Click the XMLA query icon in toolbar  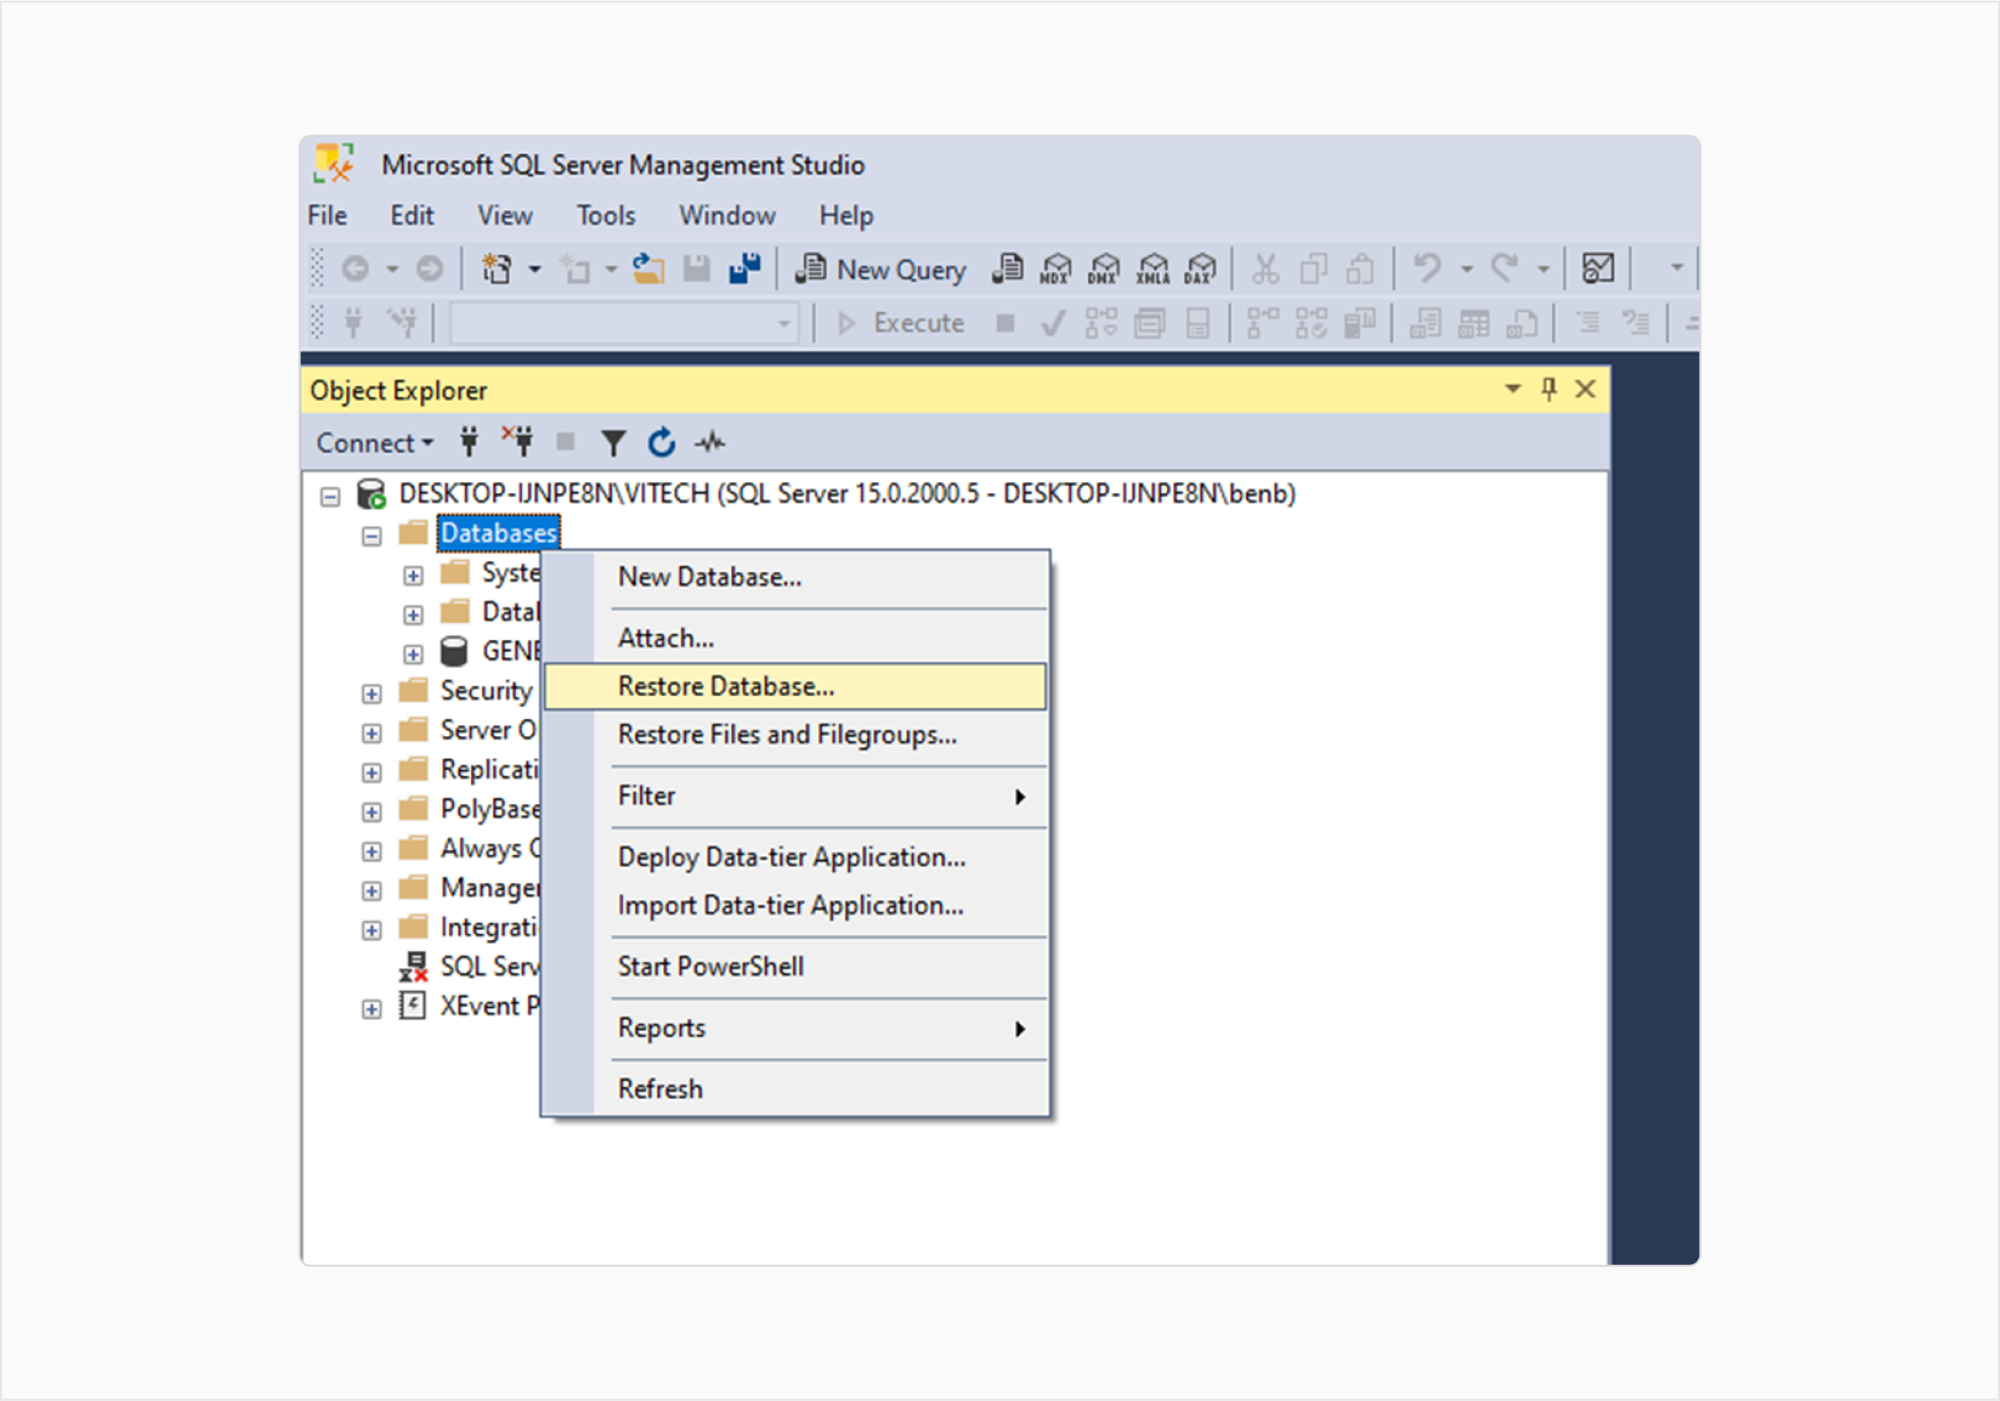(1152, 269)
